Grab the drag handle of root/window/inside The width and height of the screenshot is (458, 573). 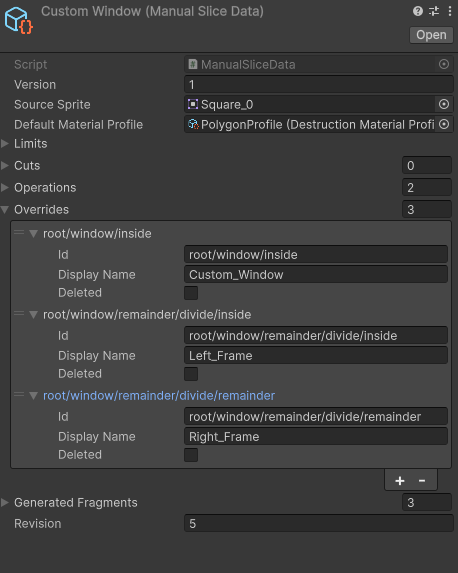(19, 232)
